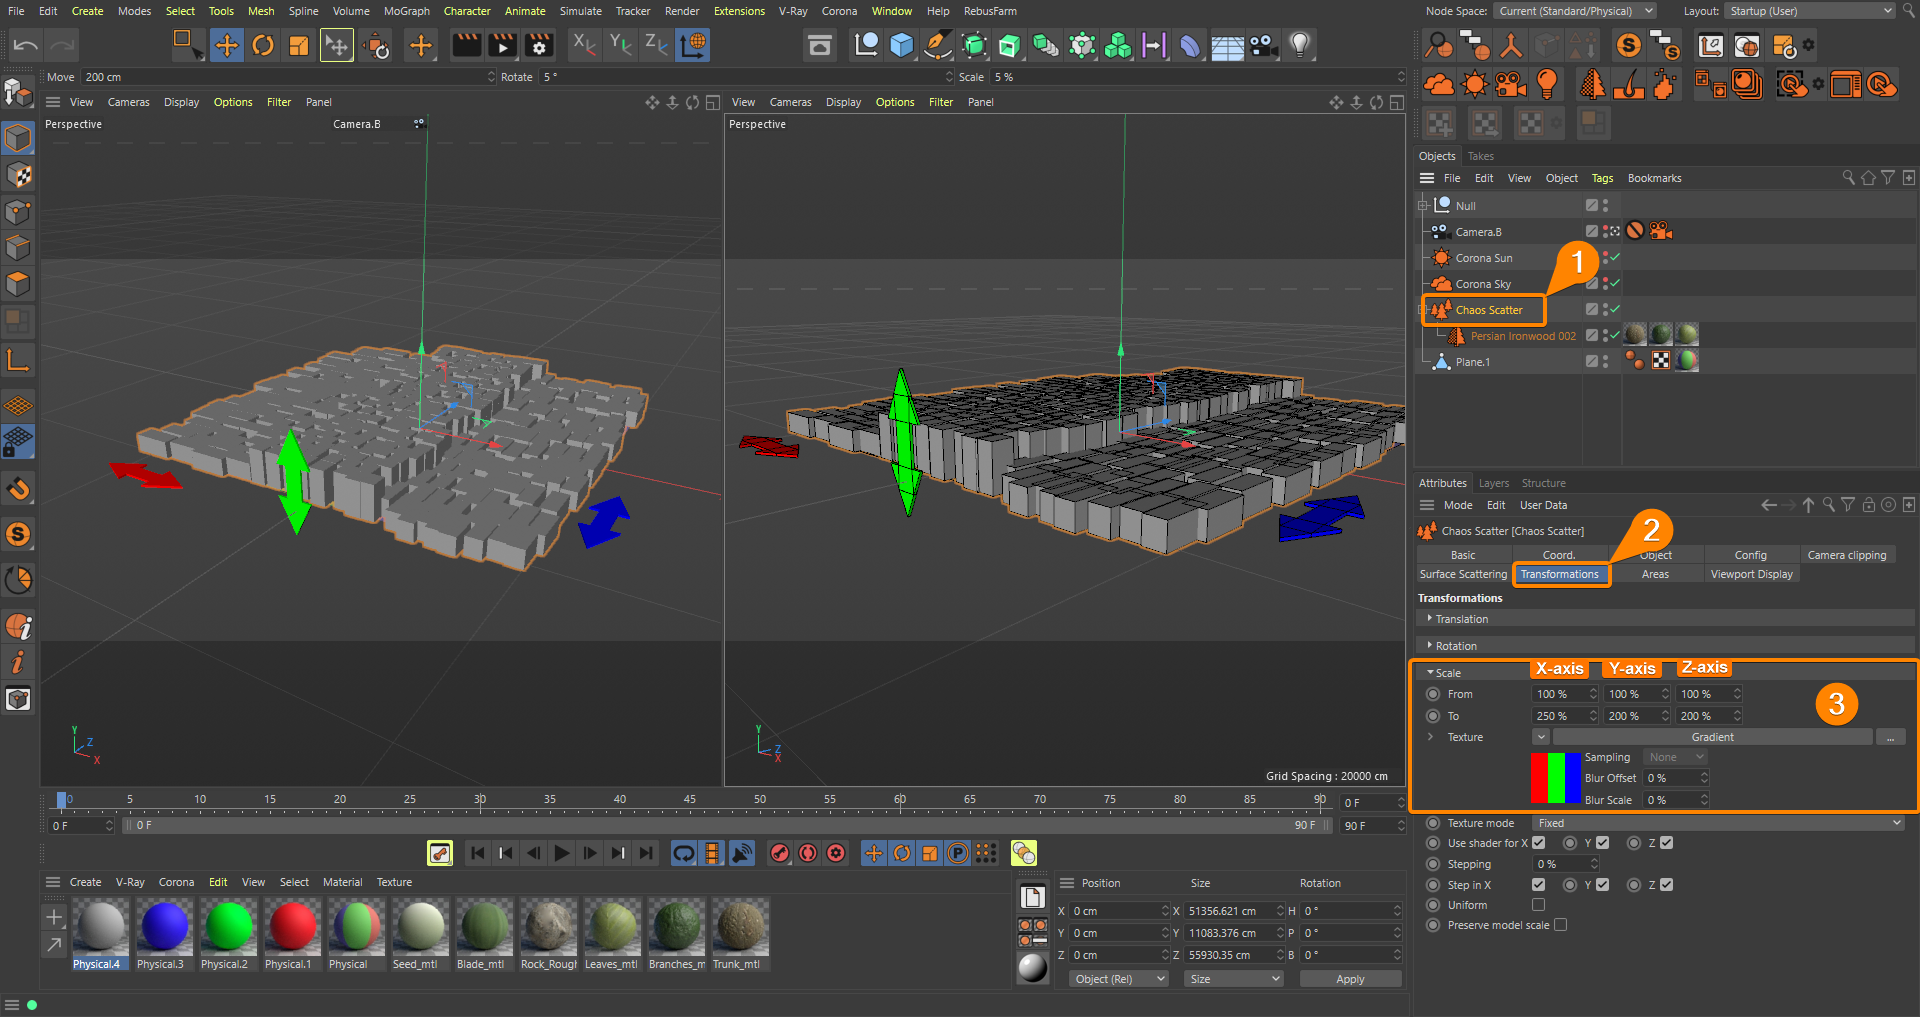Click the Chaos Scatter object icon in tree

1440,310
